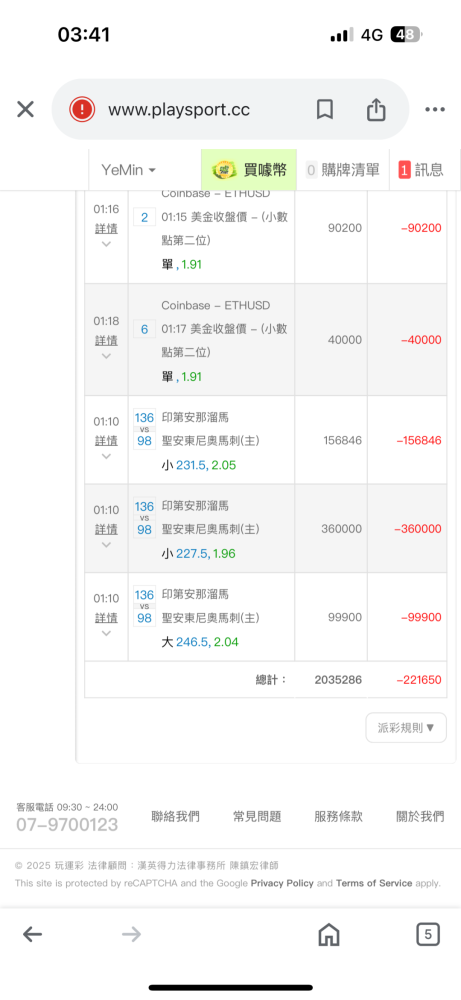The width and height of the screenshot is (461, 1000).
Task: Tap the bookmark icon in address bar
Action: coord(325,110)
